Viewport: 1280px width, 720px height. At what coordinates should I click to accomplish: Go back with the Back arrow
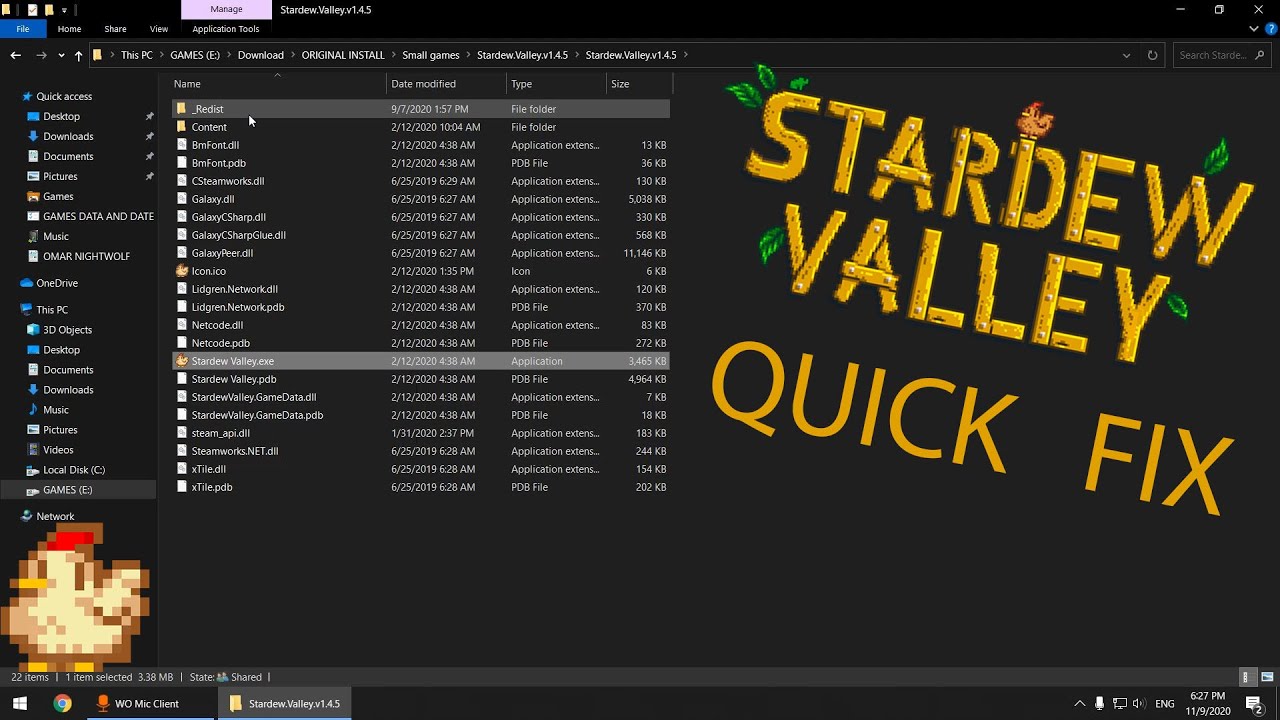(x=15, y=55)
